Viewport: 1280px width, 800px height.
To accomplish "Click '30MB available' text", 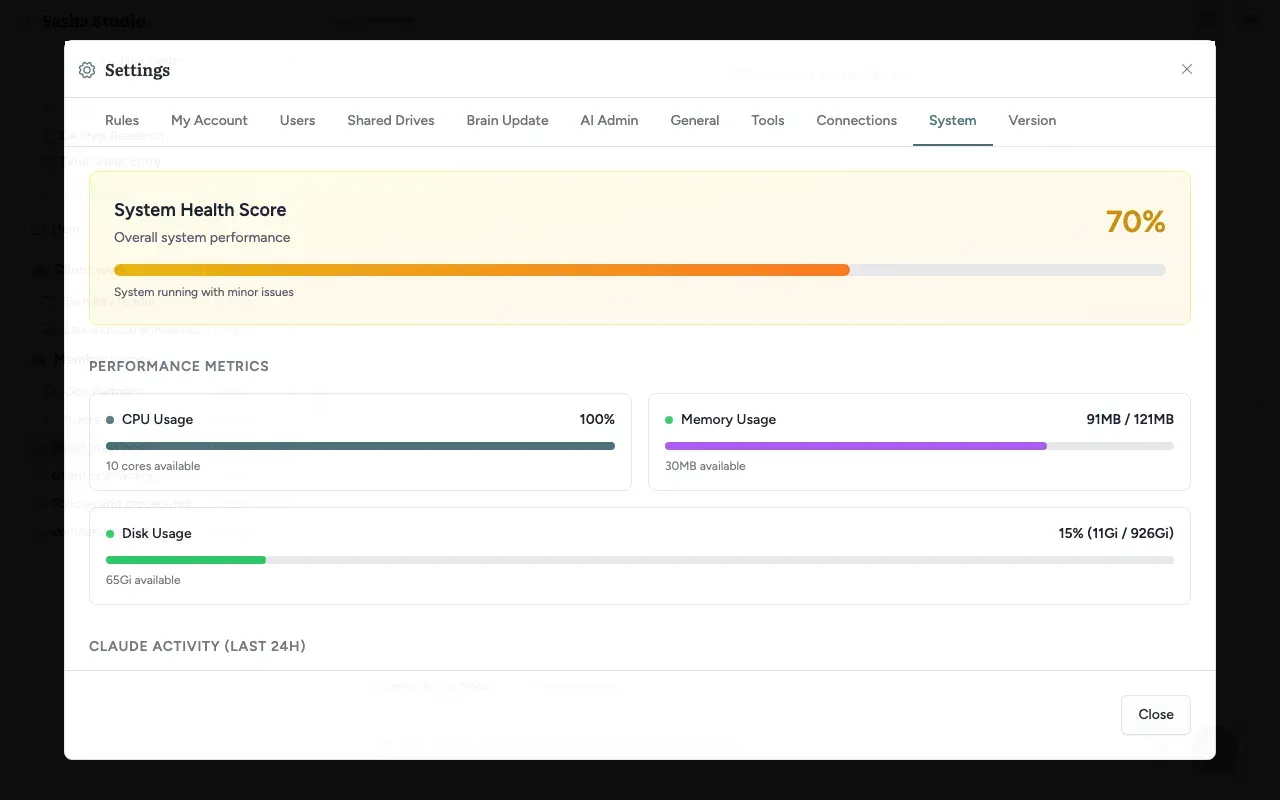I will (x=705, y=466).
